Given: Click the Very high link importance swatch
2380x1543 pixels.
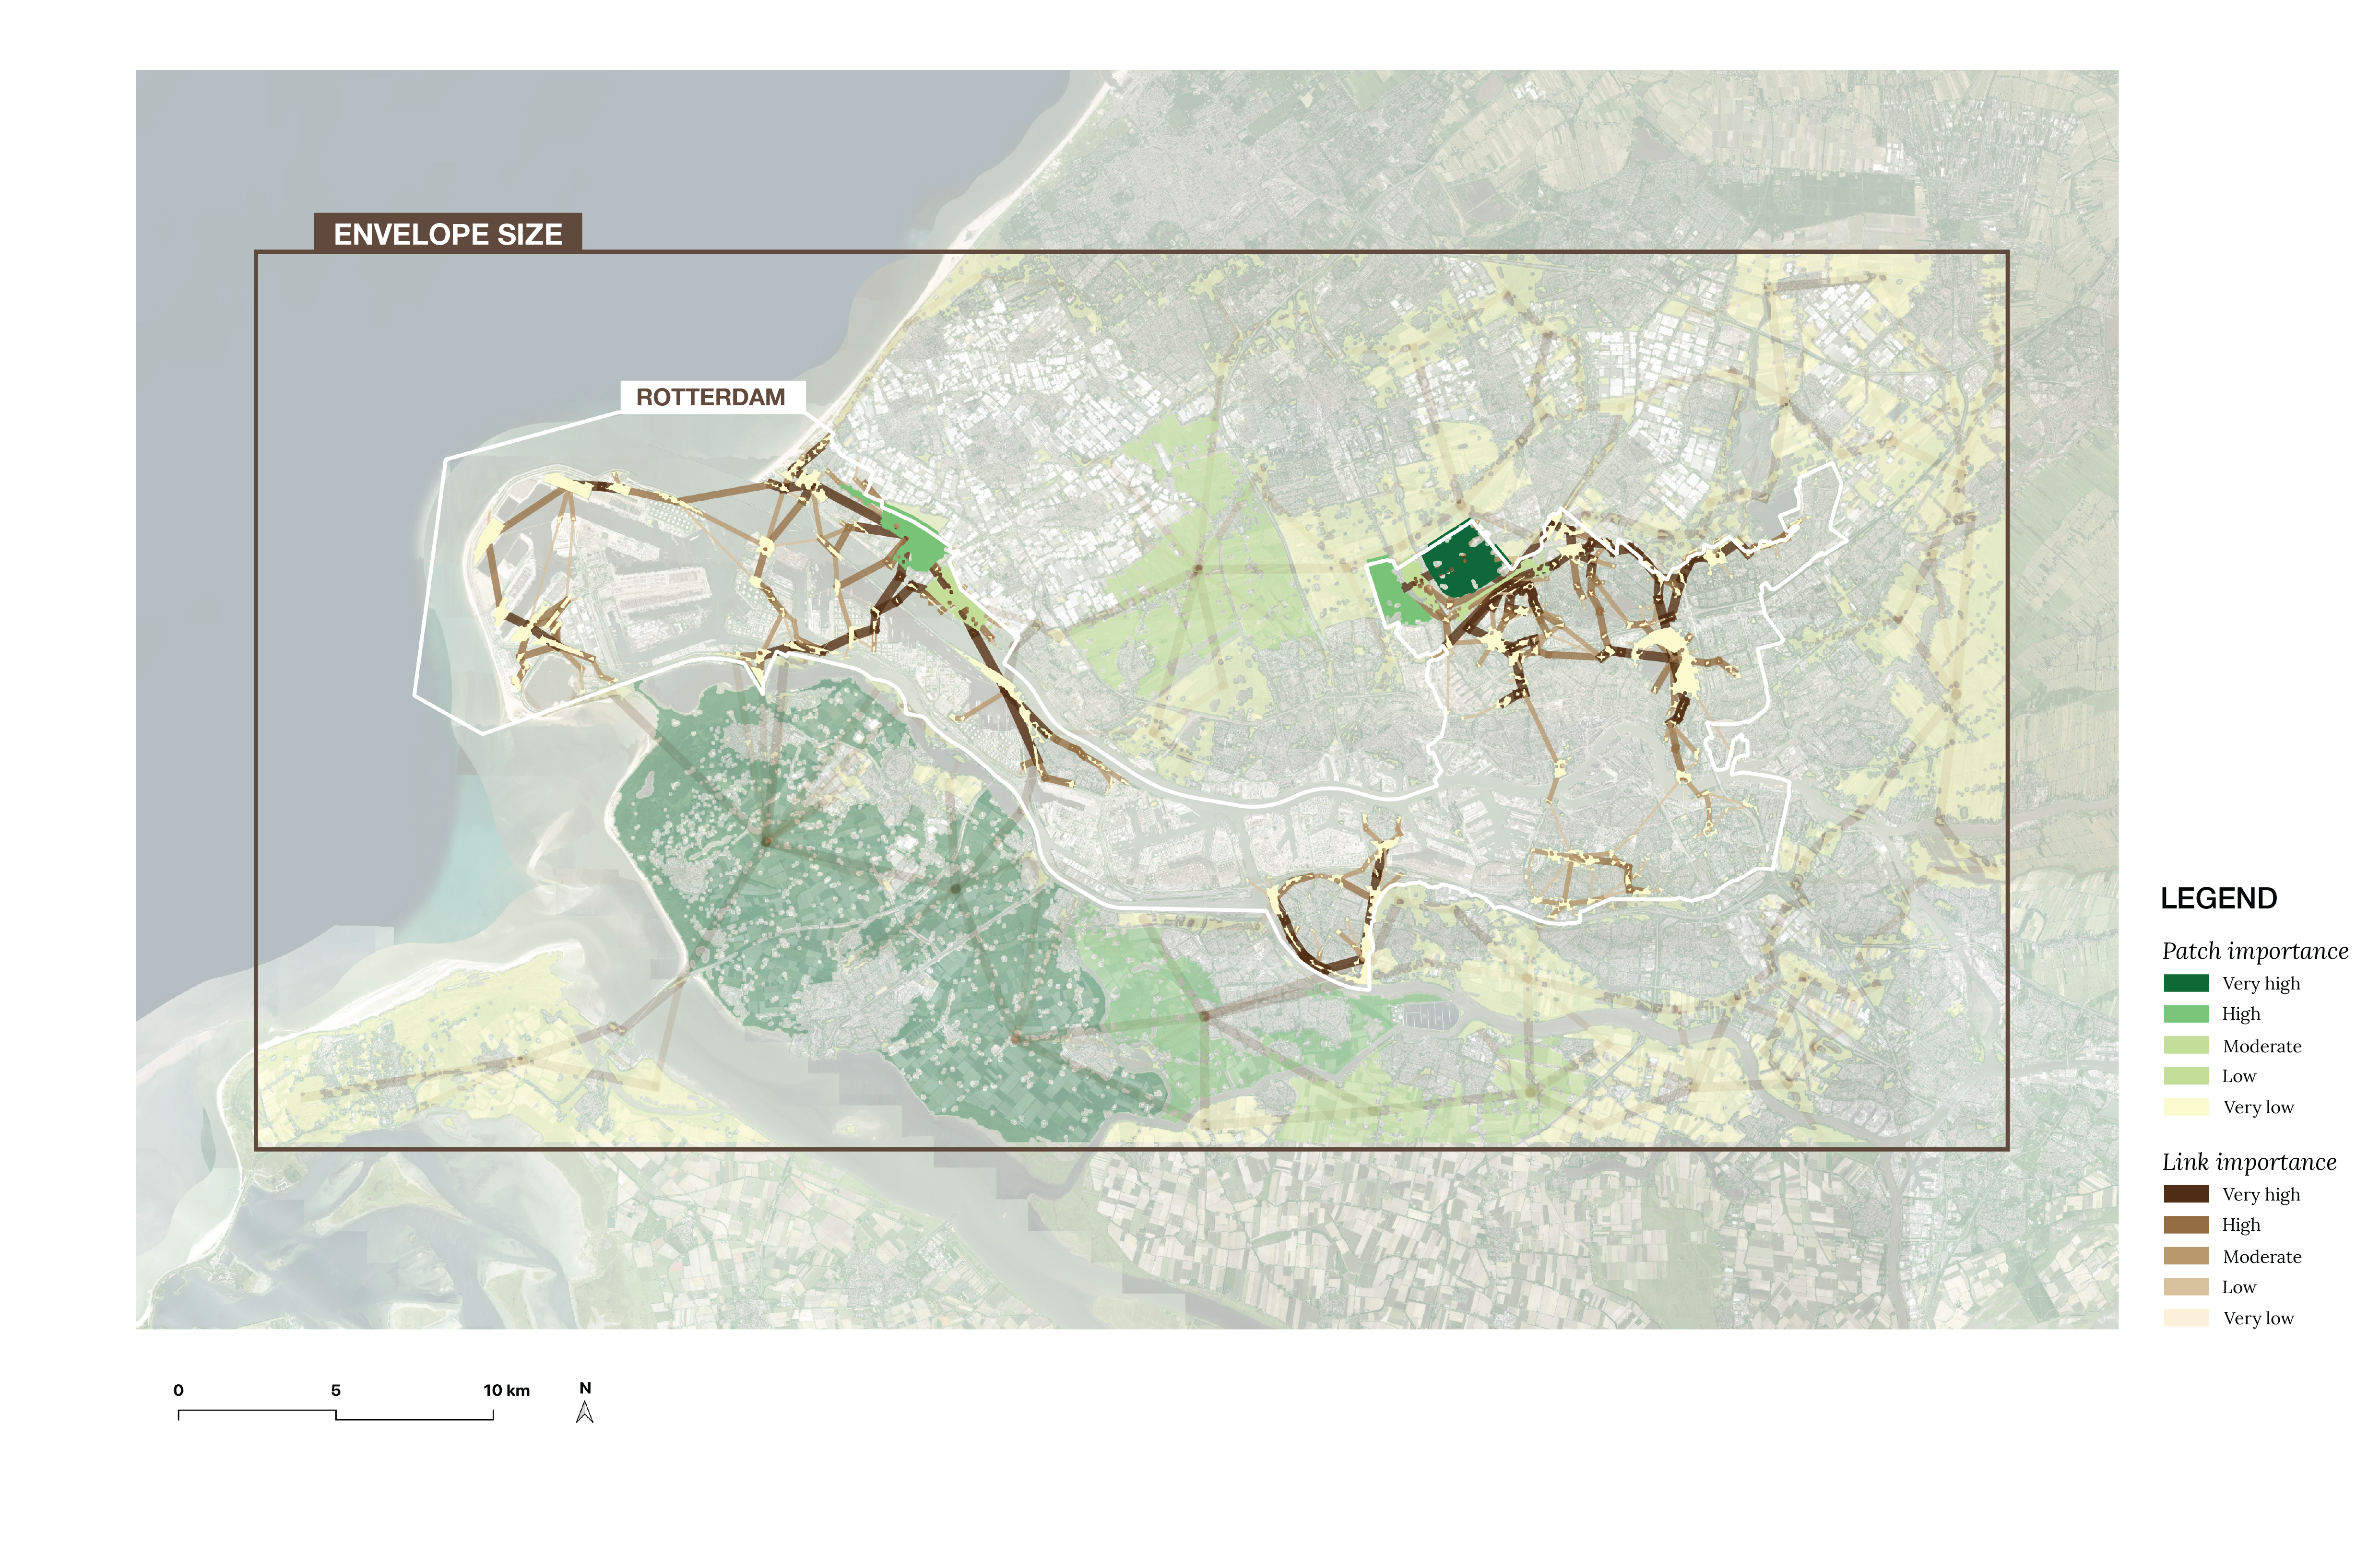Looking at the screenshot, I should tap(2186, 1194).
